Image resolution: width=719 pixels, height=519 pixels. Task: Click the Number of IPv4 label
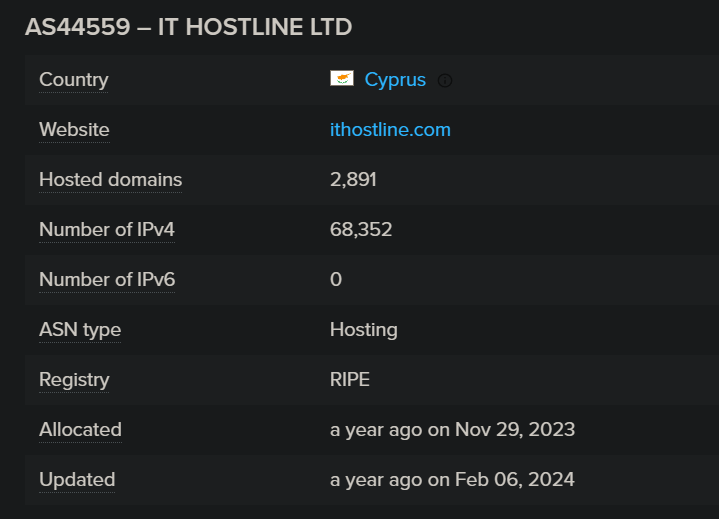(x=106, y=230)
